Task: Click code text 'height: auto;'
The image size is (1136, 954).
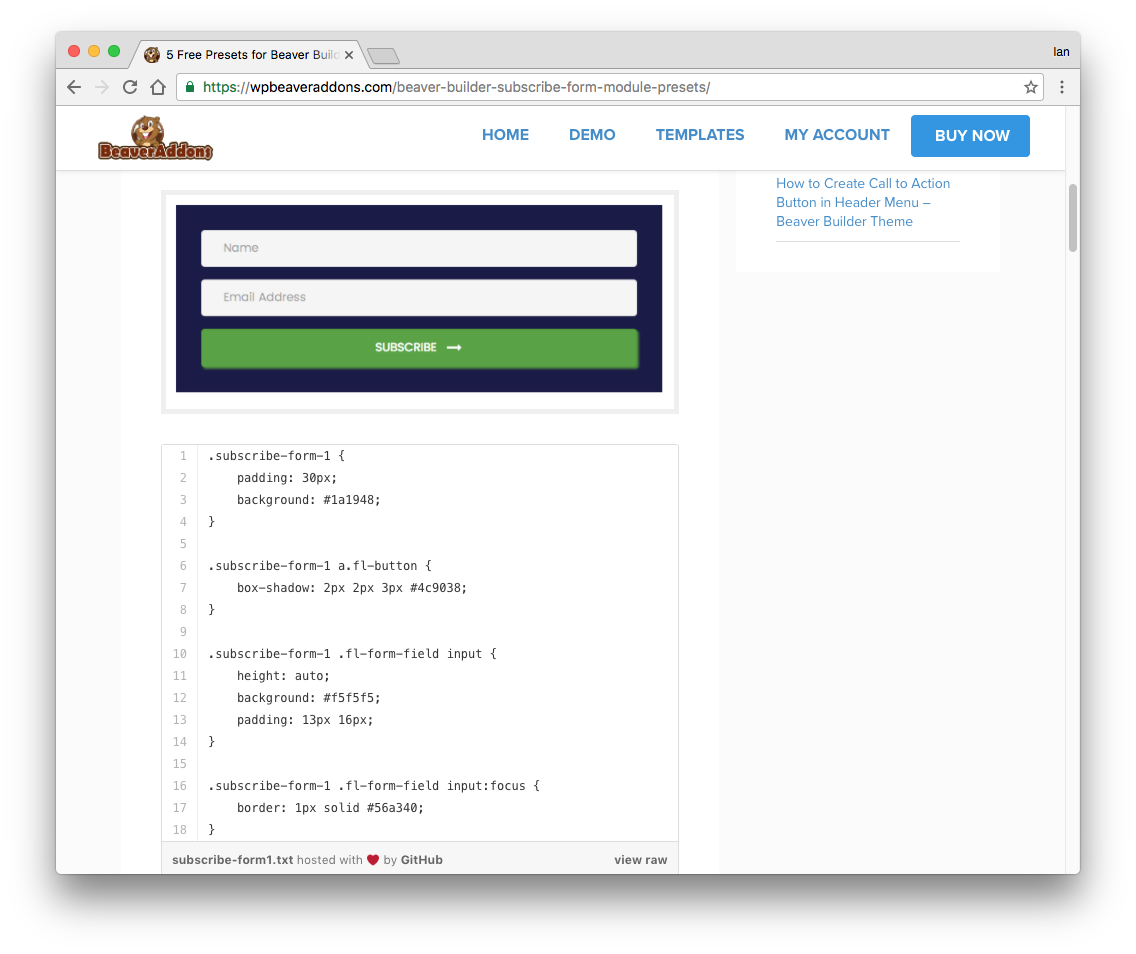Action: coord(283,676)
